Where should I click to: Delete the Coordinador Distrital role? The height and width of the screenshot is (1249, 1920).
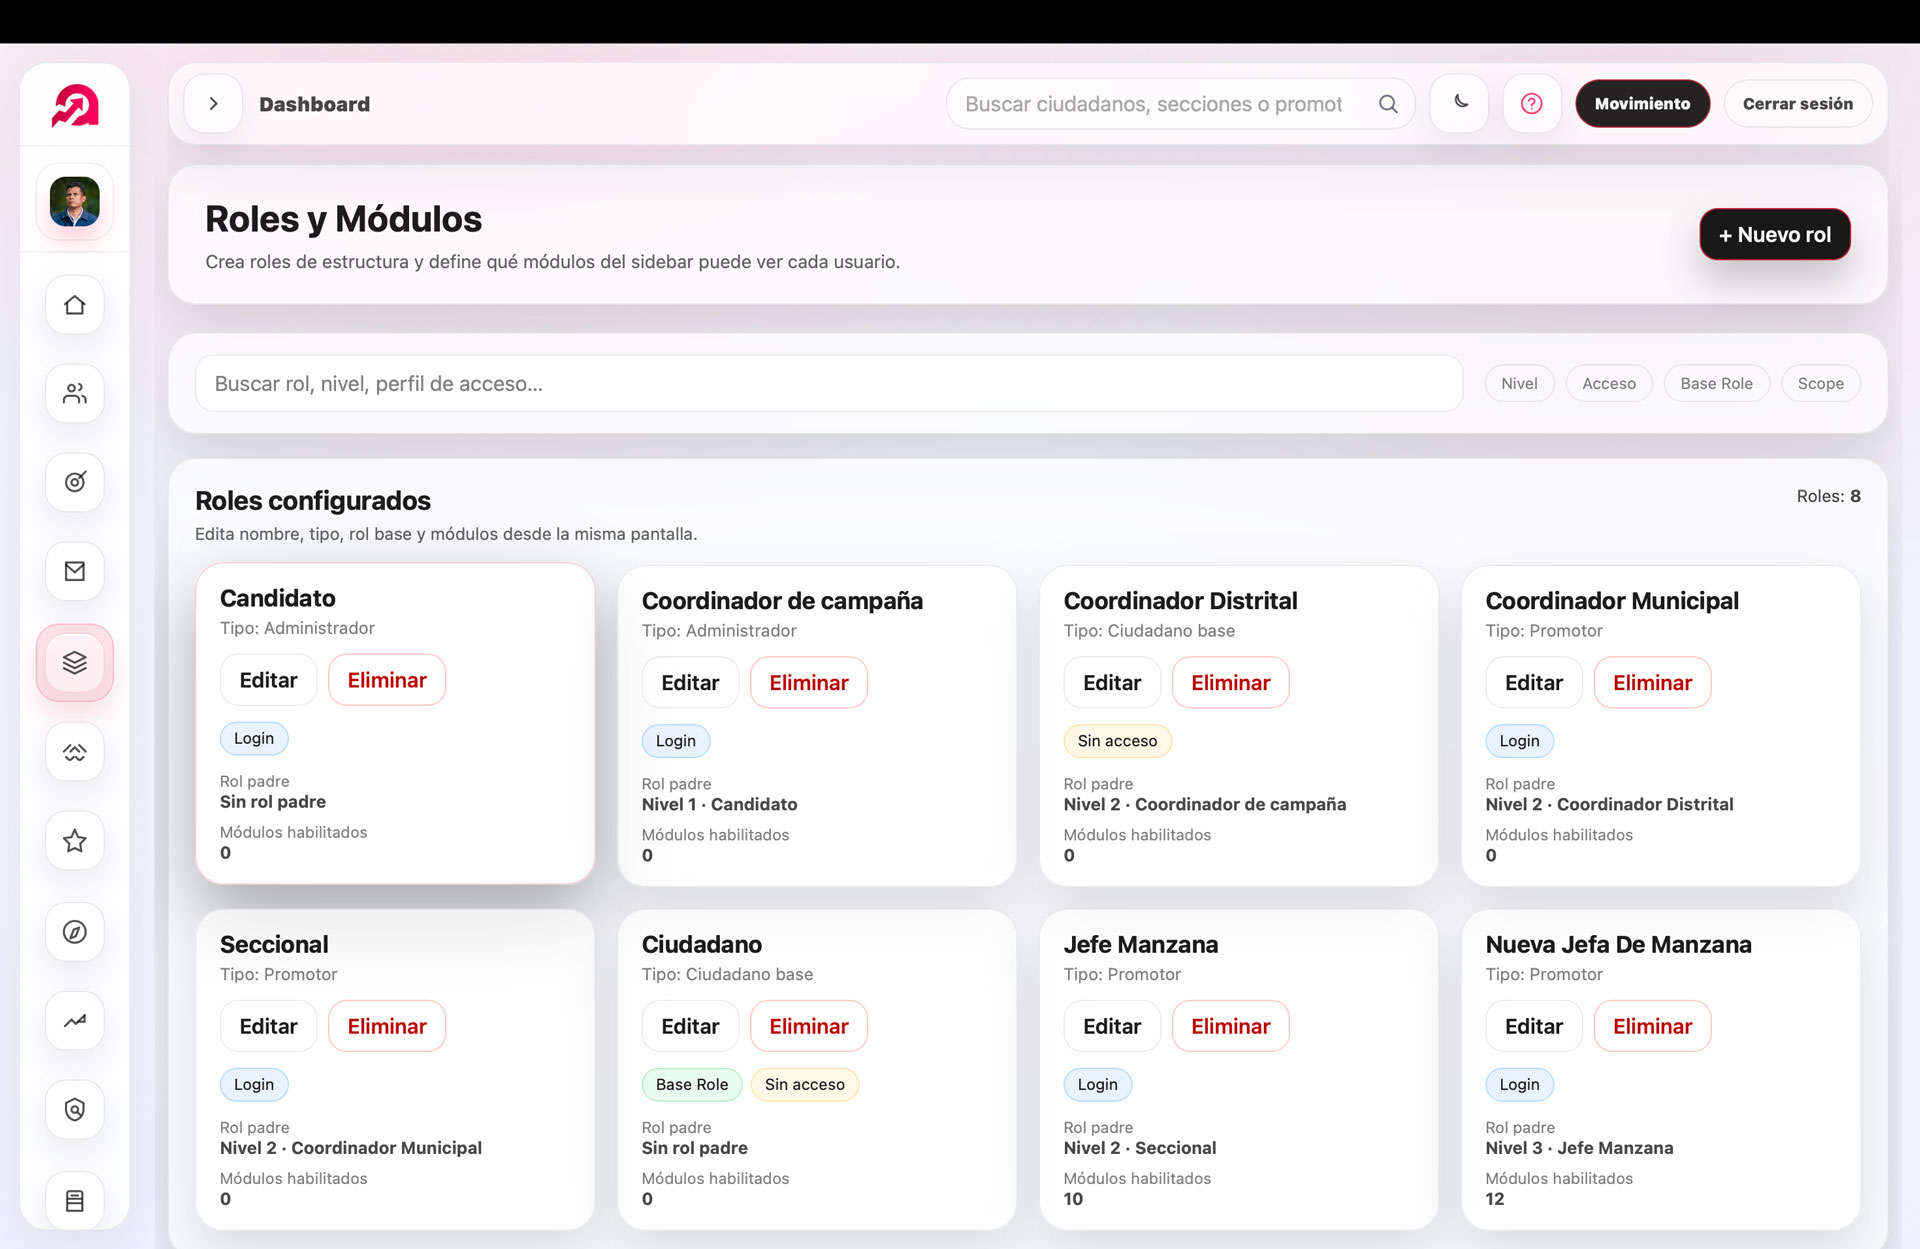pyautogui.click(x=1230, y=683)
